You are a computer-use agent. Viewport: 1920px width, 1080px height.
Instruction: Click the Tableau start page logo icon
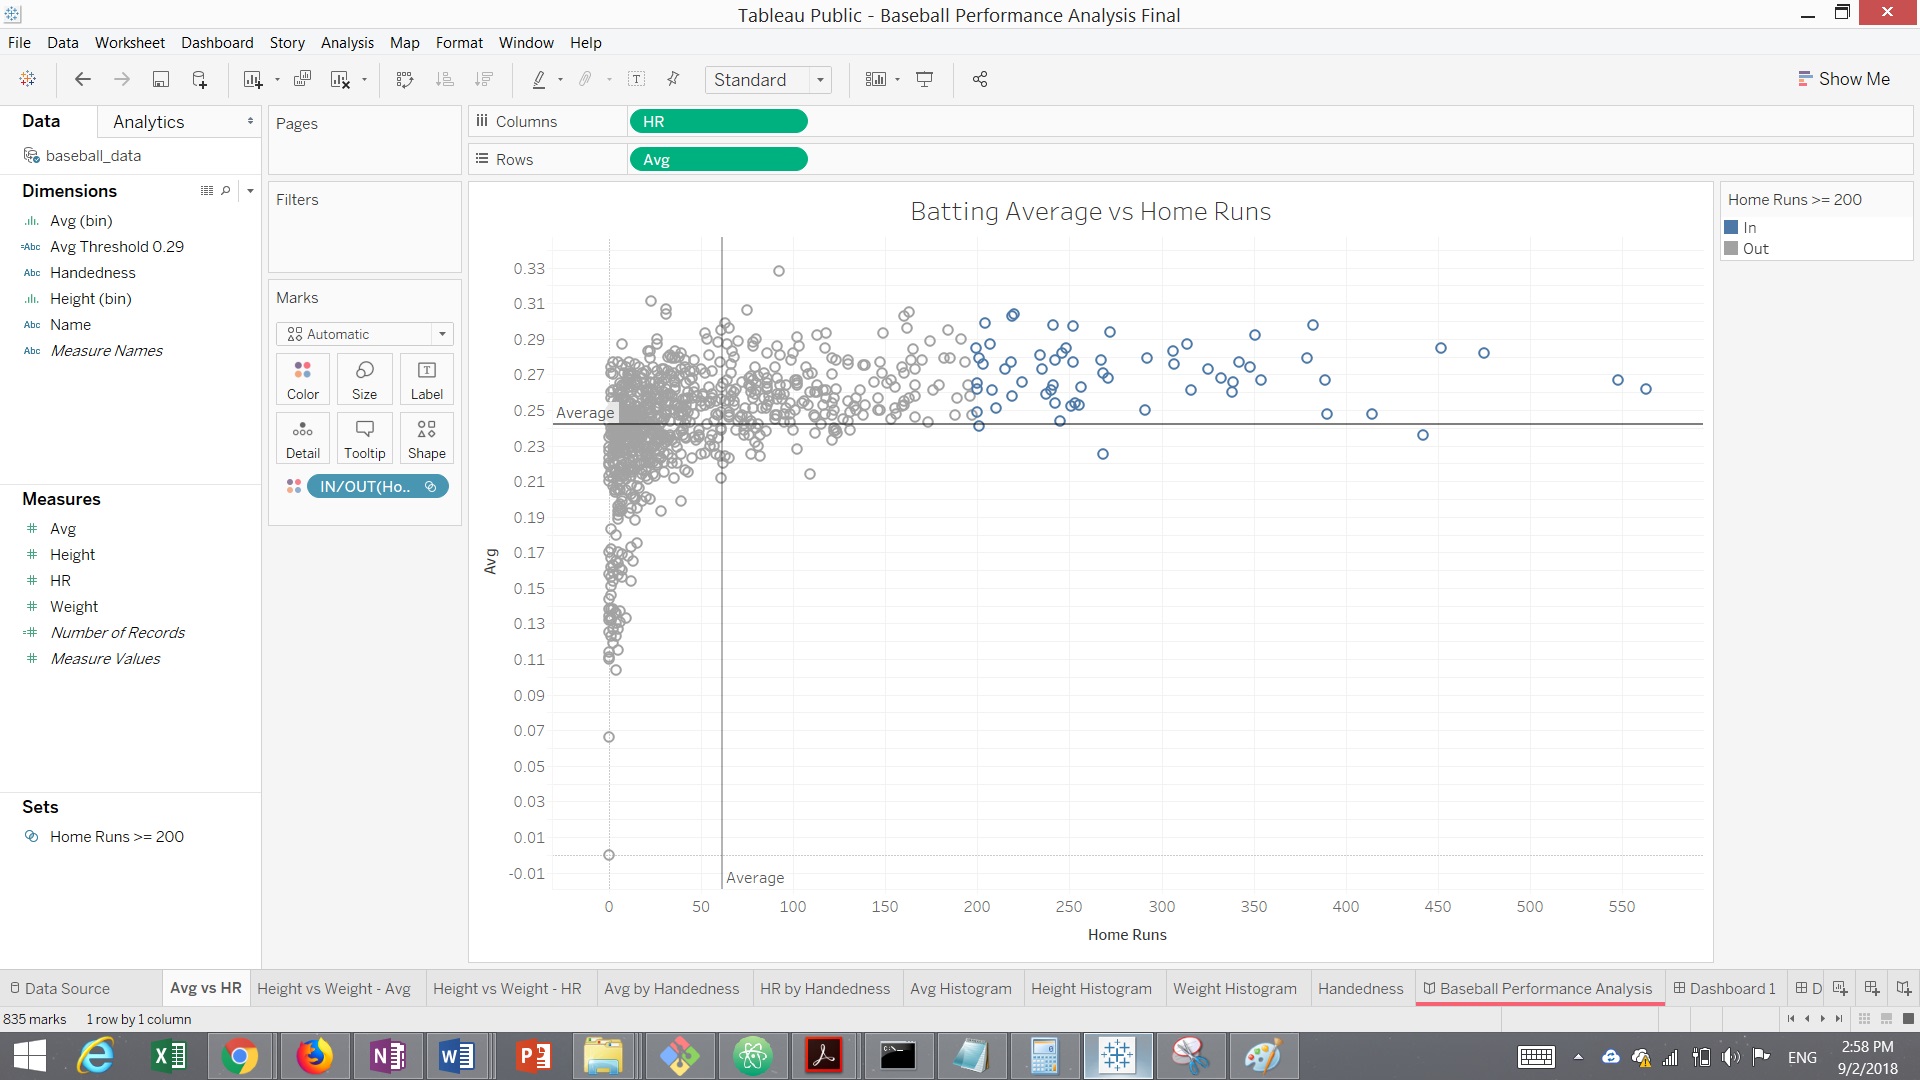click(x=28, y=79)
